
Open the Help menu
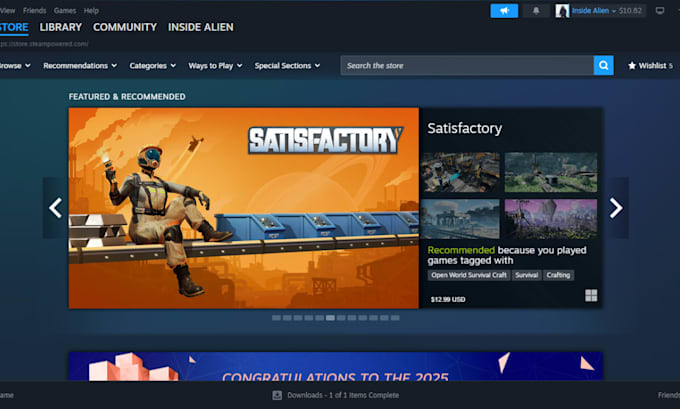pyautogui.click(x=91, y=10)
